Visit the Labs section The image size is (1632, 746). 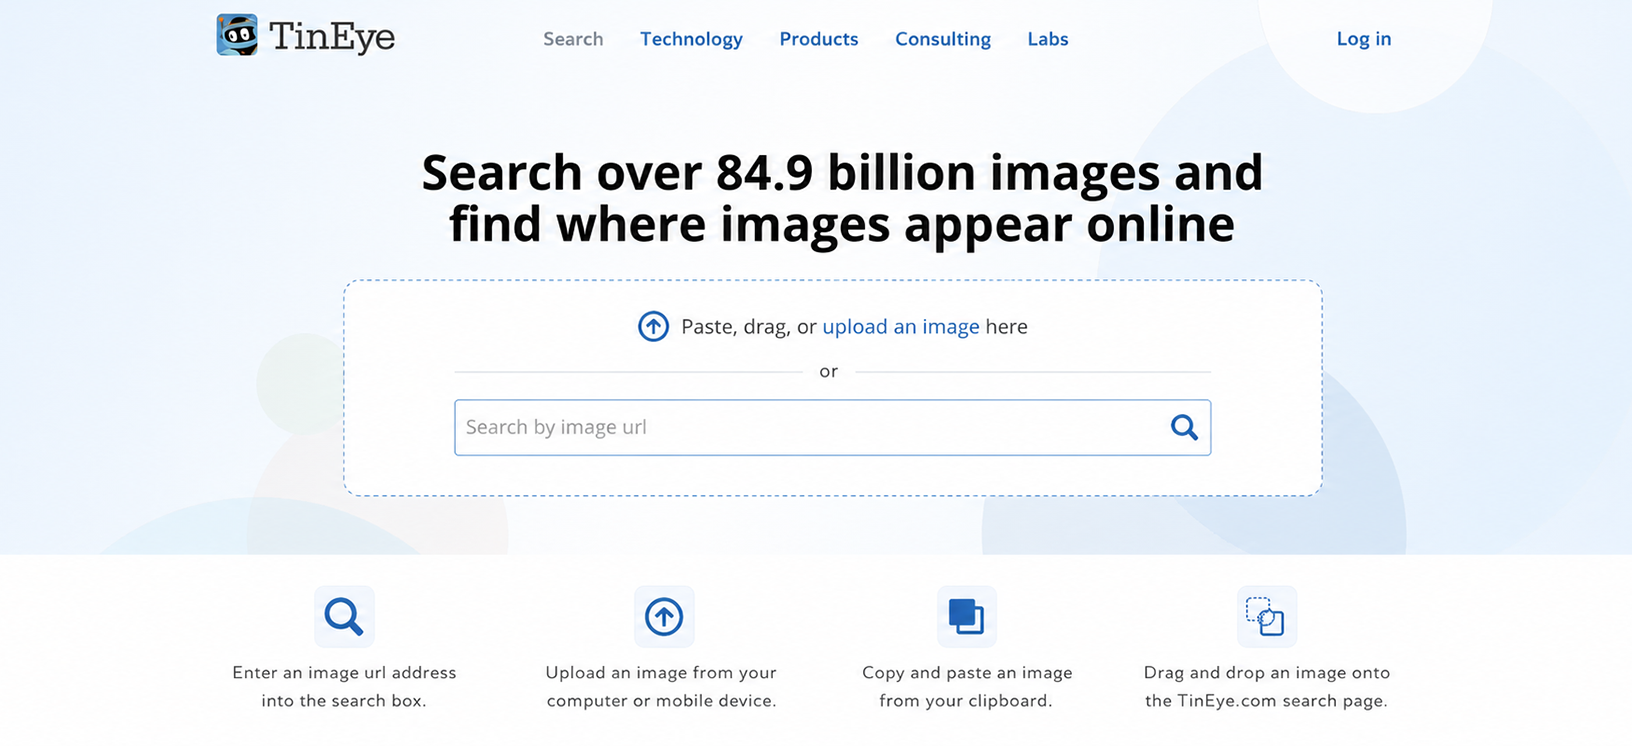(1048, 39)
